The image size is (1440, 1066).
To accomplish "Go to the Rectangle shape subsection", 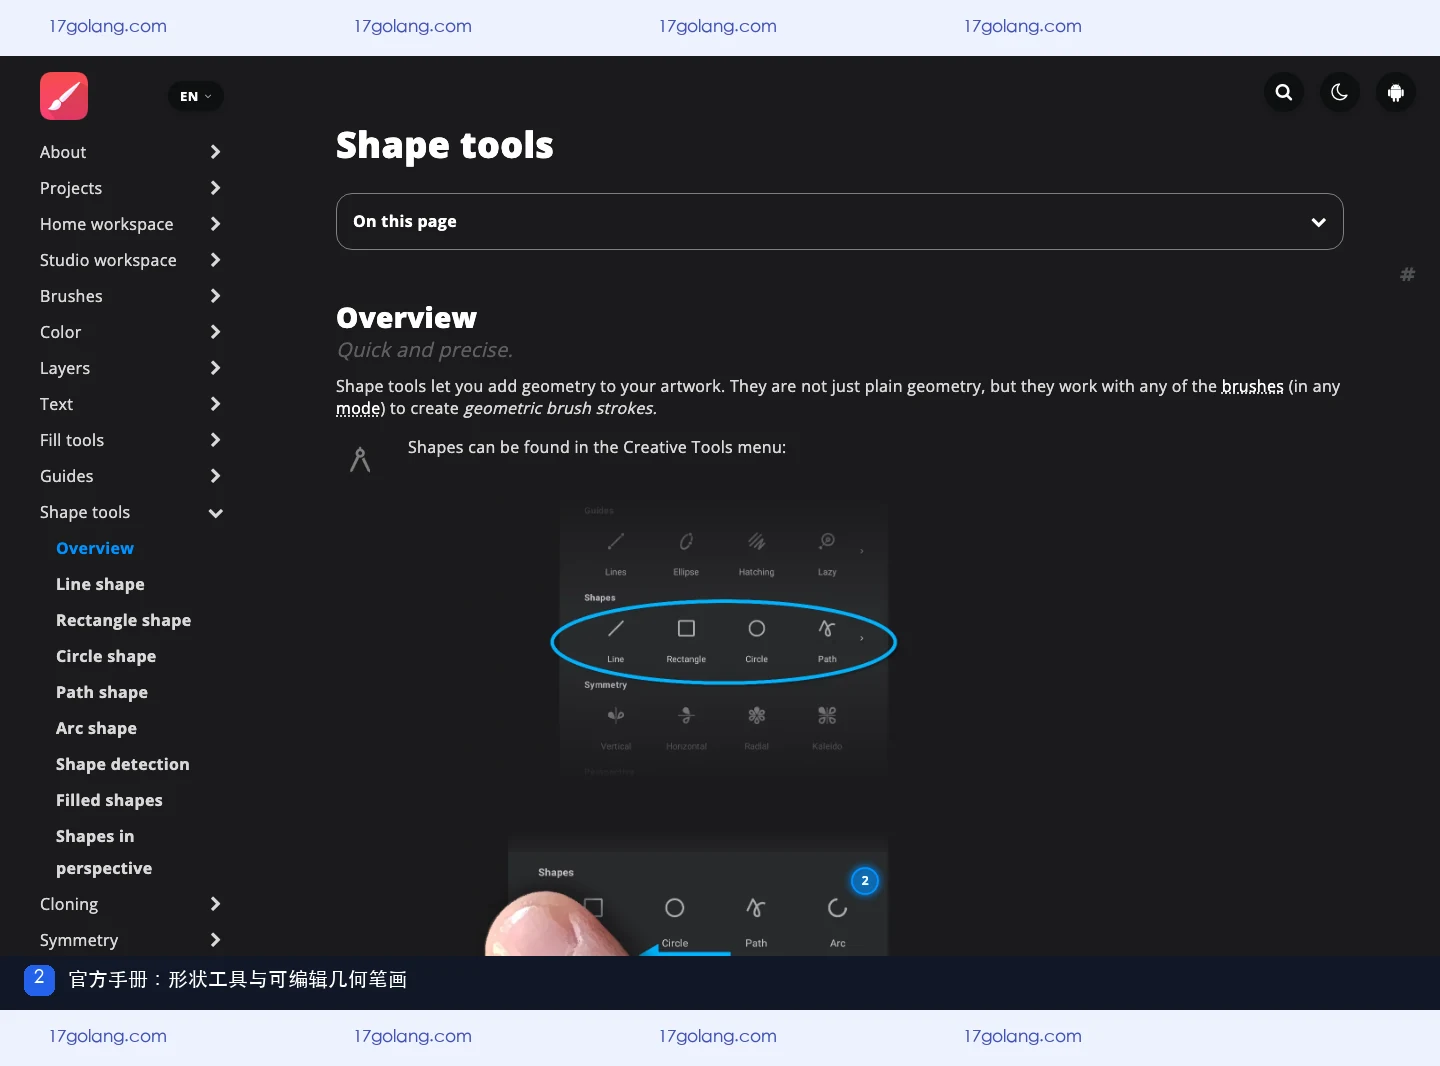I will (x=123, y=620).
